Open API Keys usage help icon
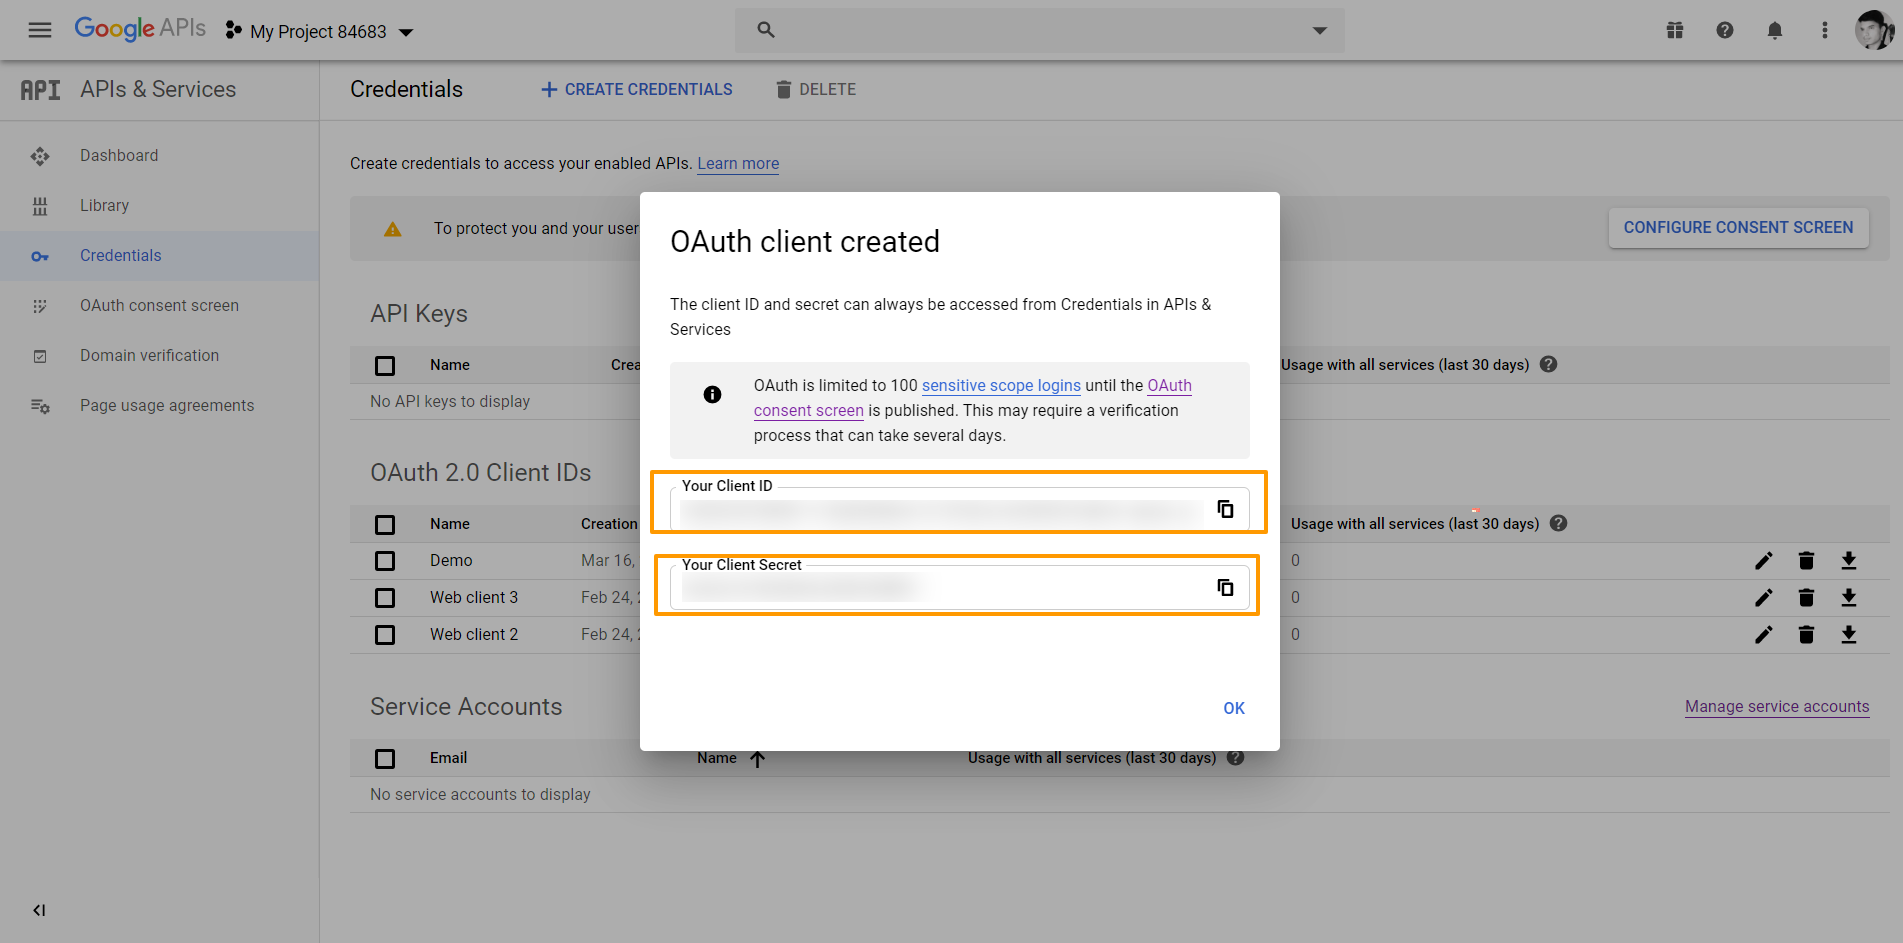This screenshot has height=943, width=1903. pos(1549,365)
